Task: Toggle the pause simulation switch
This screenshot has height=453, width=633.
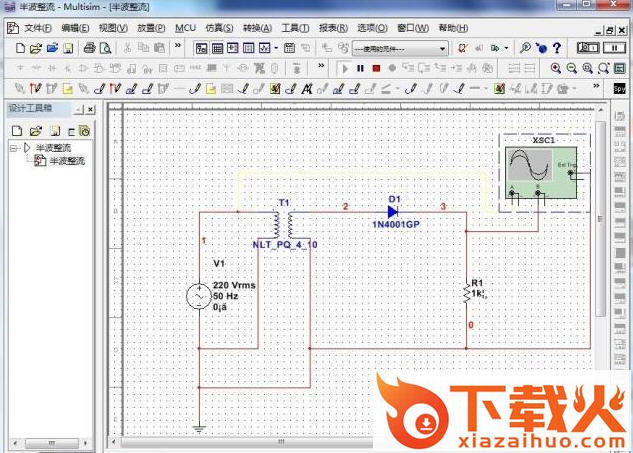Action: (x=614, y=48)
